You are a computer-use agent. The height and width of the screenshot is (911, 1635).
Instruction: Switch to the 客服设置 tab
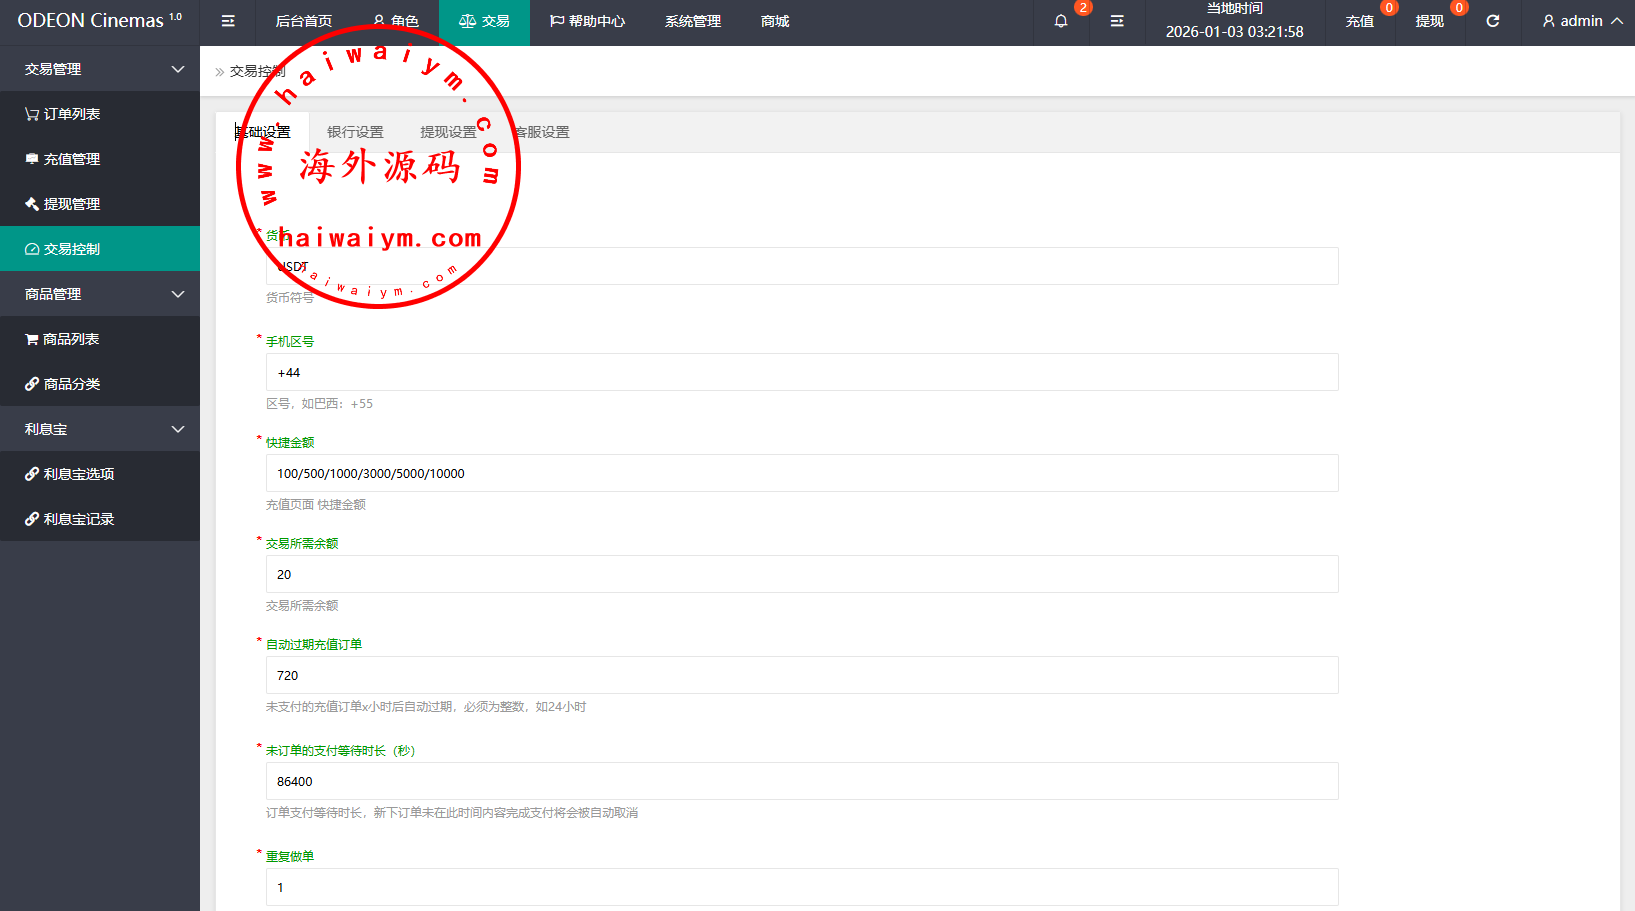pyautogui.click(x=542, y=132)
